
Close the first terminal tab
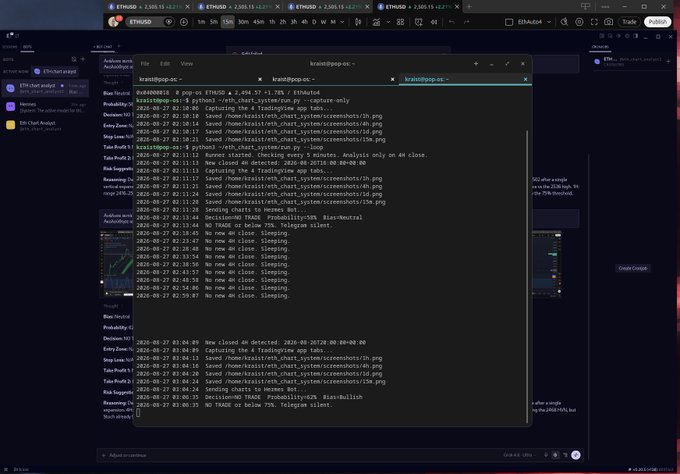[x=260, y=79]
